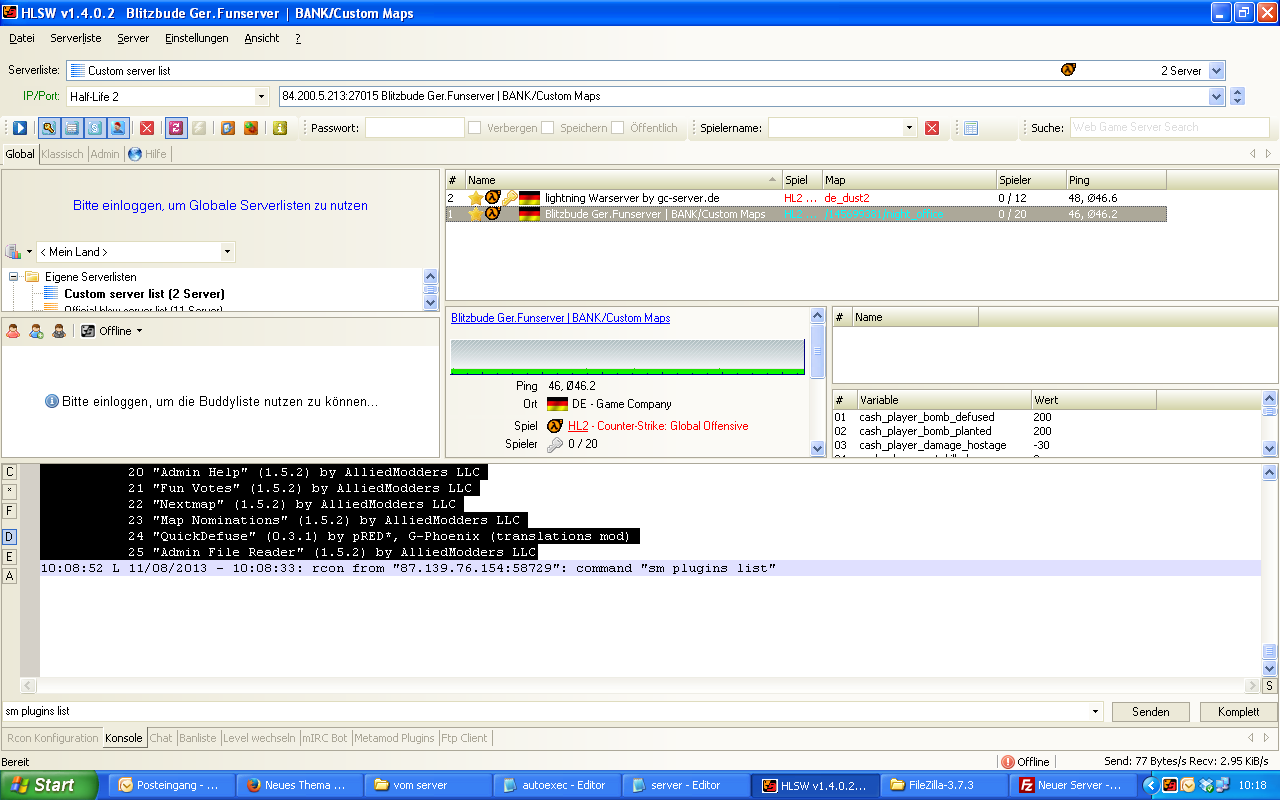Open Blitzbude Ger.Funserver link in details
This screenshot has height=800, width=1280.
(560, 318)
